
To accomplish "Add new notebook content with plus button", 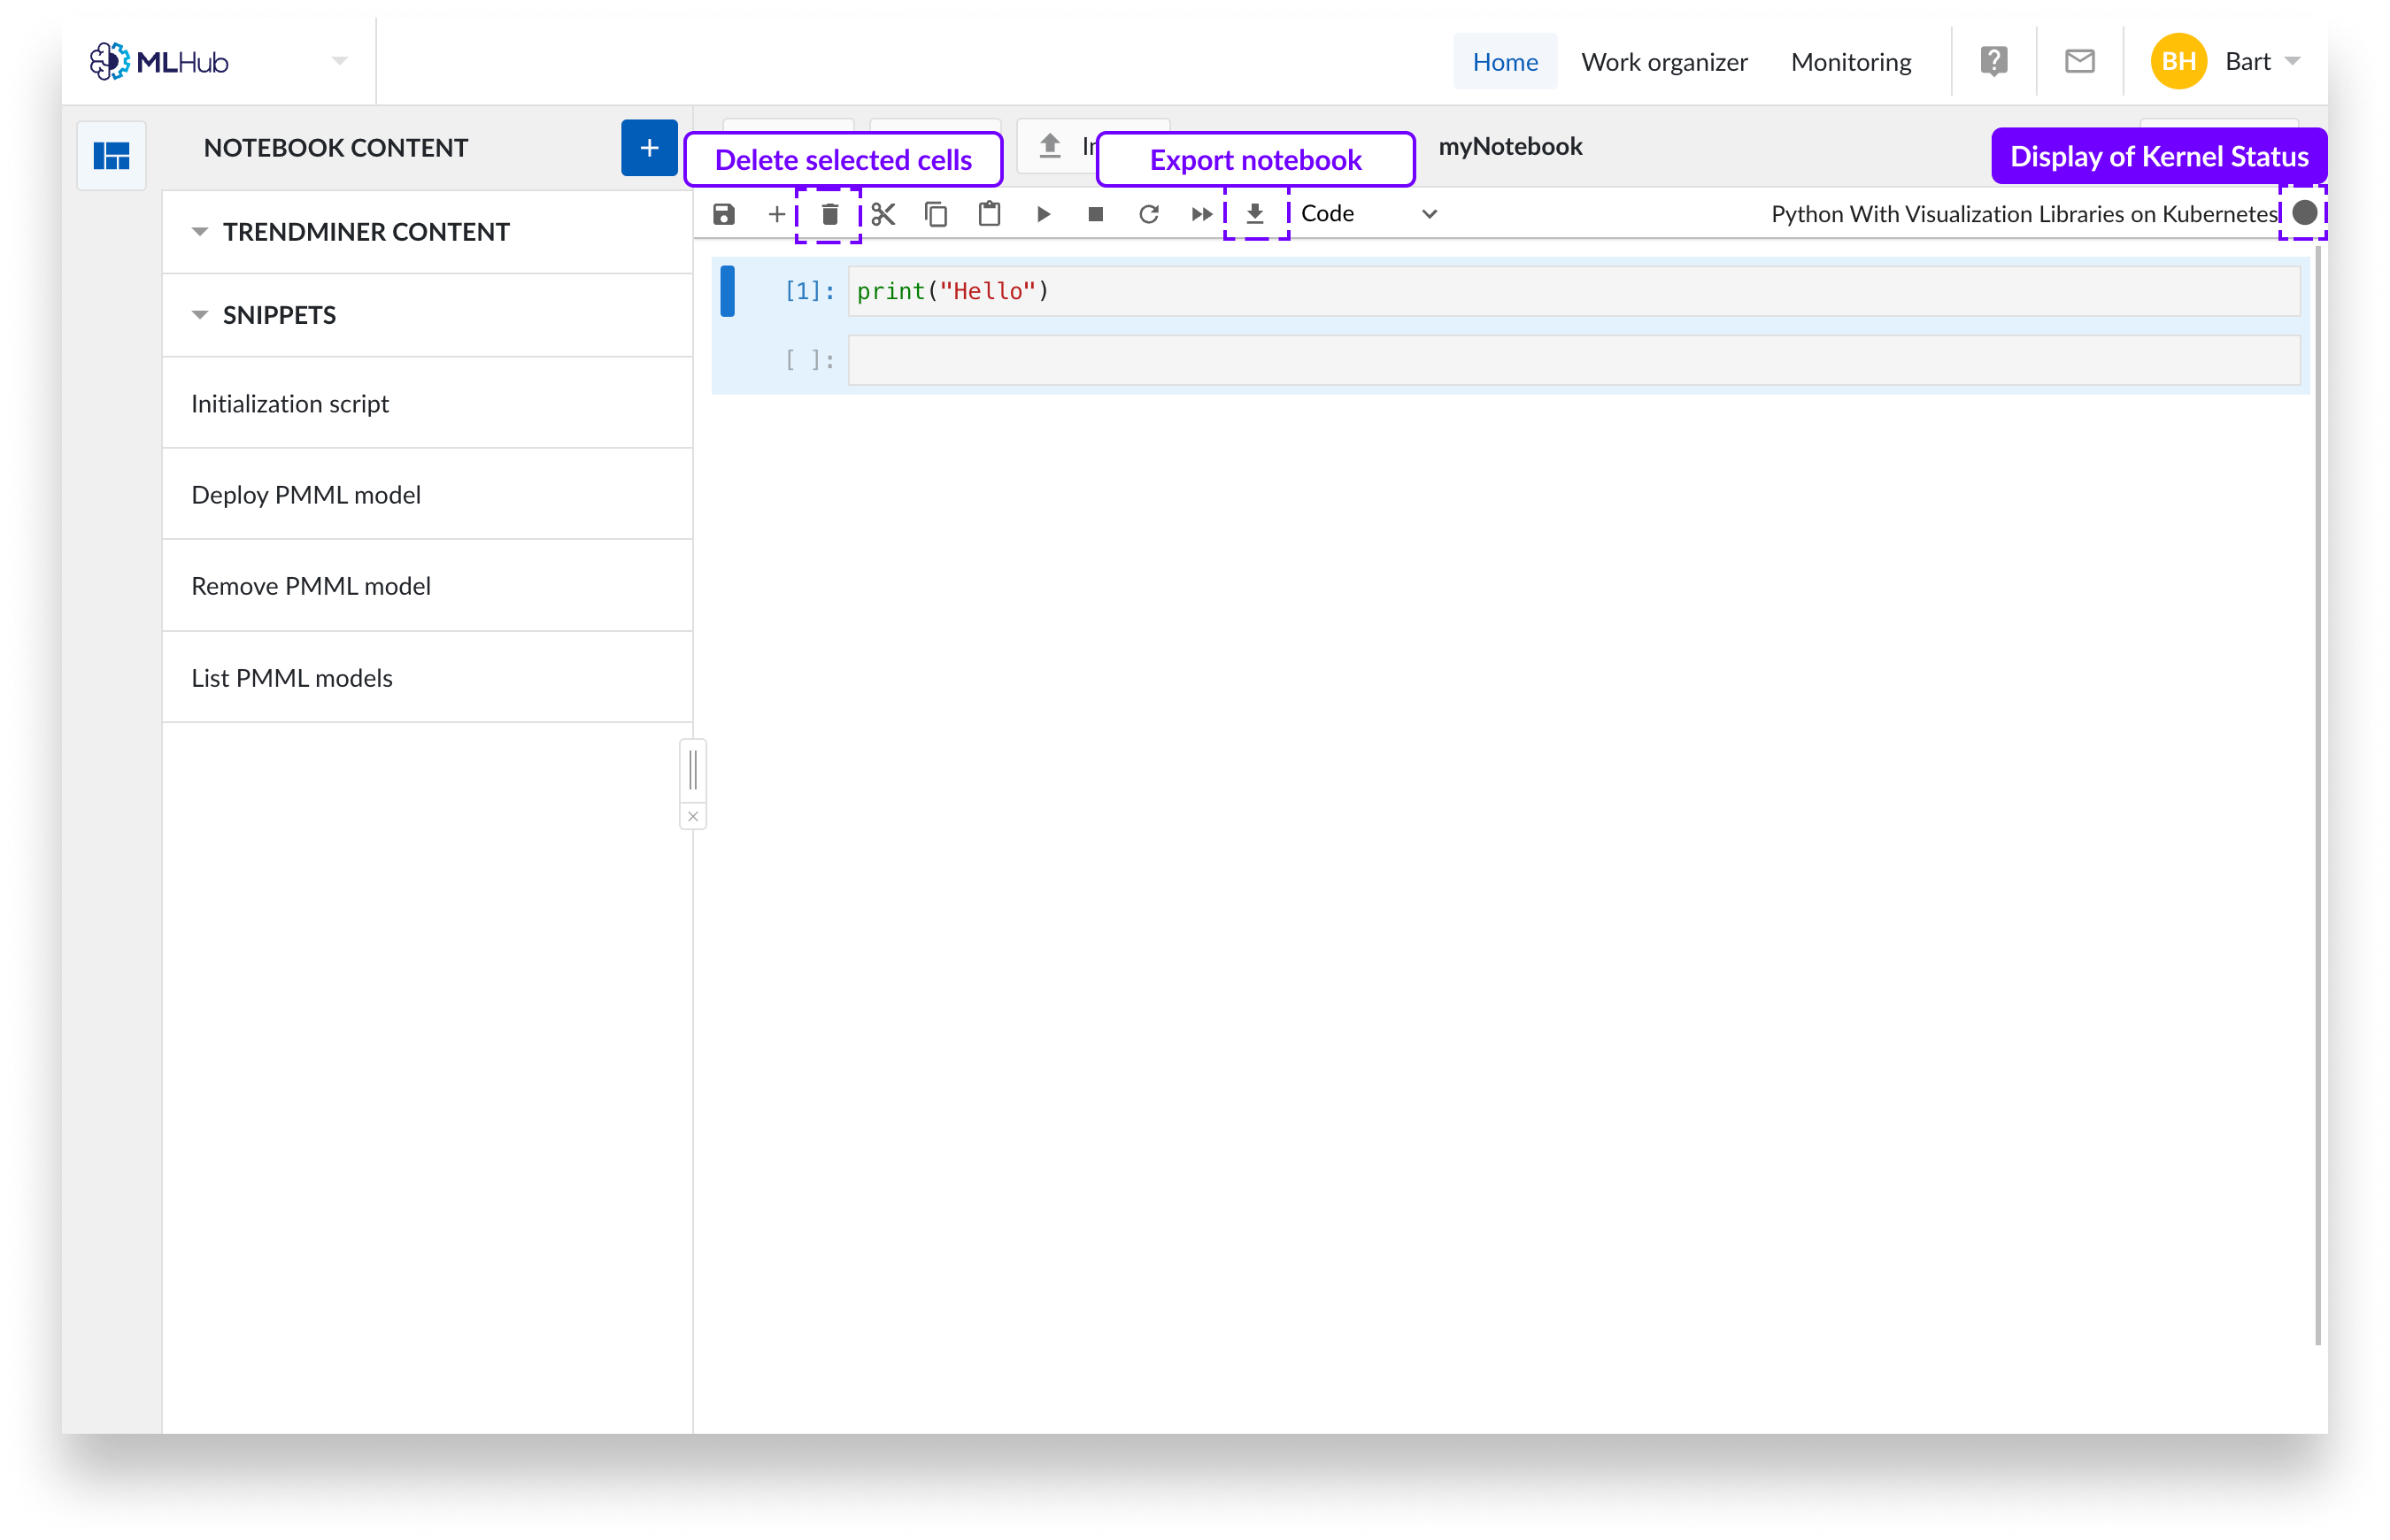I will pos(649,148).
